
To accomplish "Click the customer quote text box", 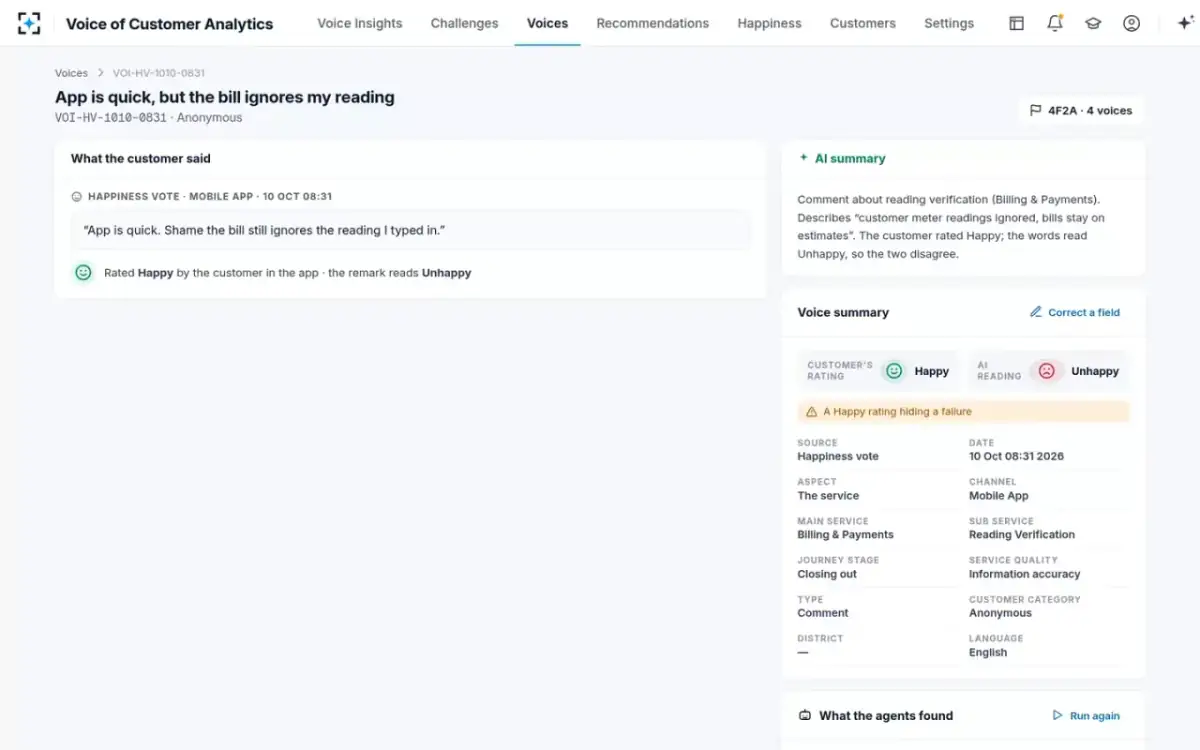I will (x=410, y=230).
